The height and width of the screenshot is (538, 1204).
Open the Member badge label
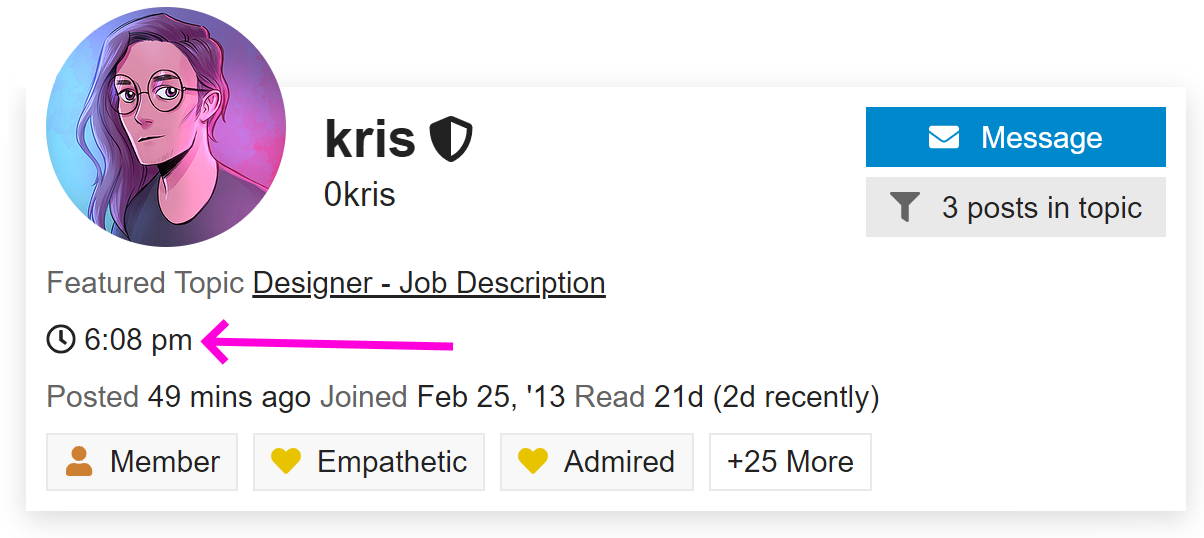pyautogui.click(x=142, y=462)
